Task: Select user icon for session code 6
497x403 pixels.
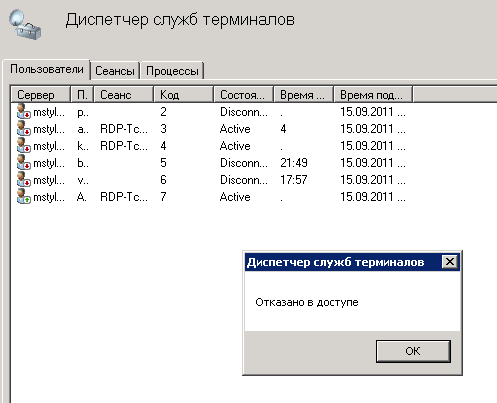Action: (x=24, y=179)
